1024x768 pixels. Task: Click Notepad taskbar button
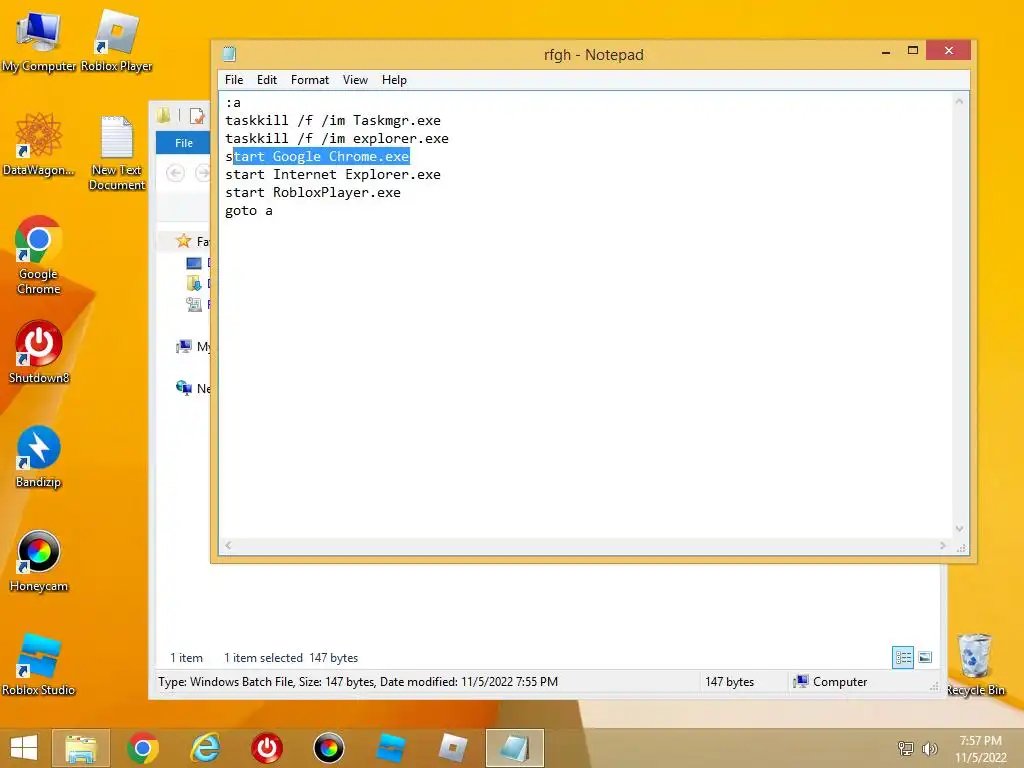pyautogui.click(x=515, y=748)
